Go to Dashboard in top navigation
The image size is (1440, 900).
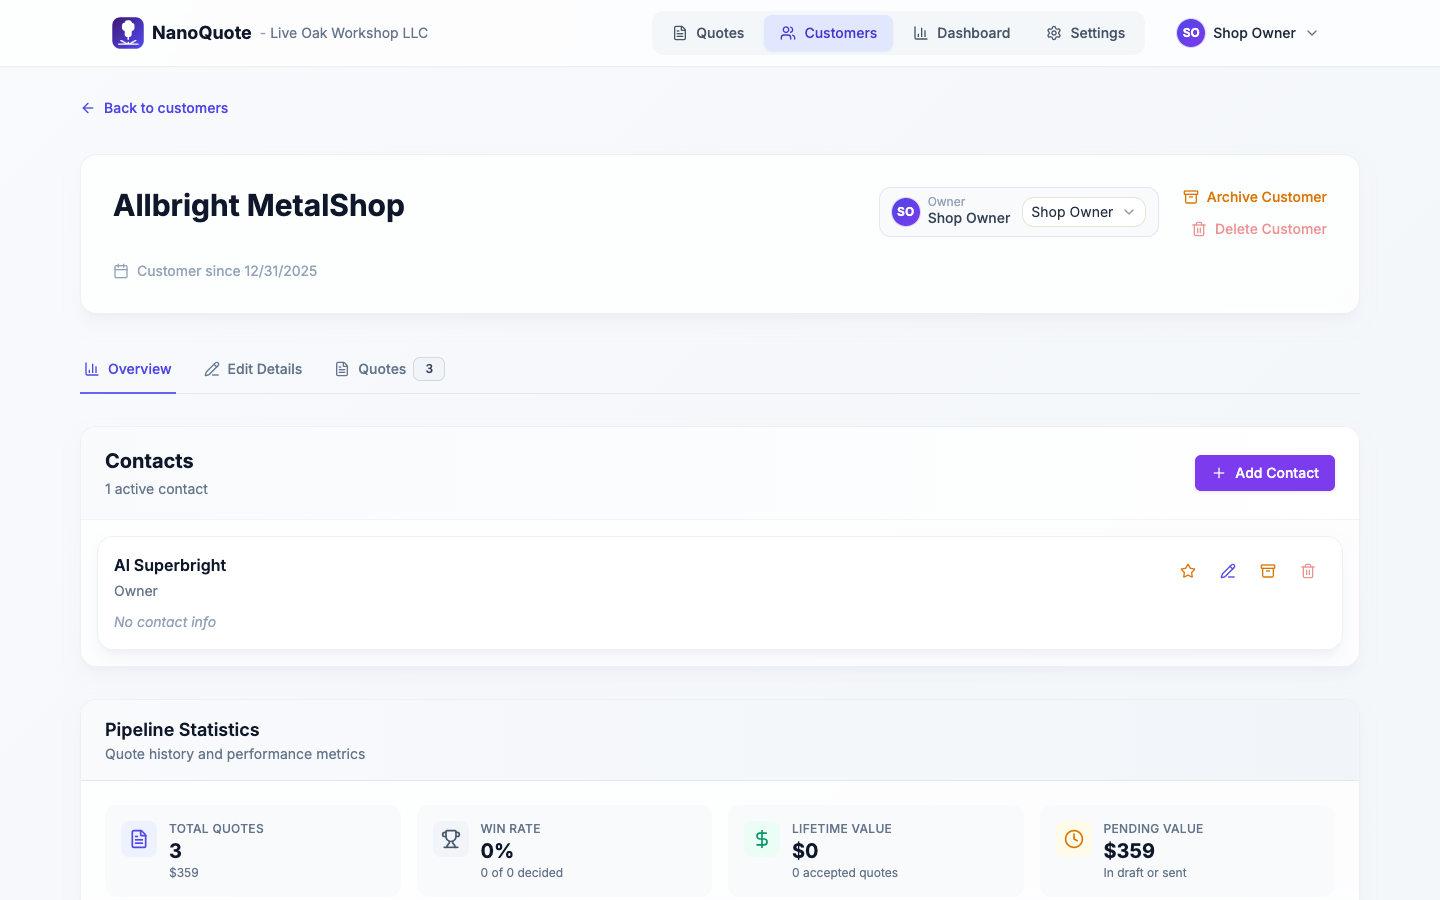[961, 33]
